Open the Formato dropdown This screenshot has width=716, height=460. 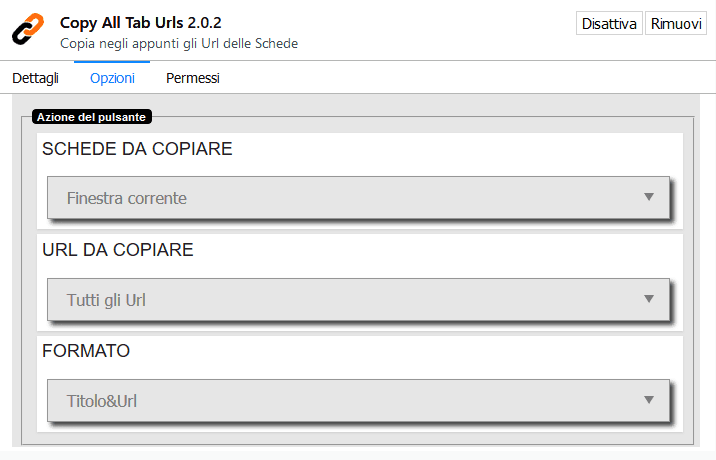[357, 400]
